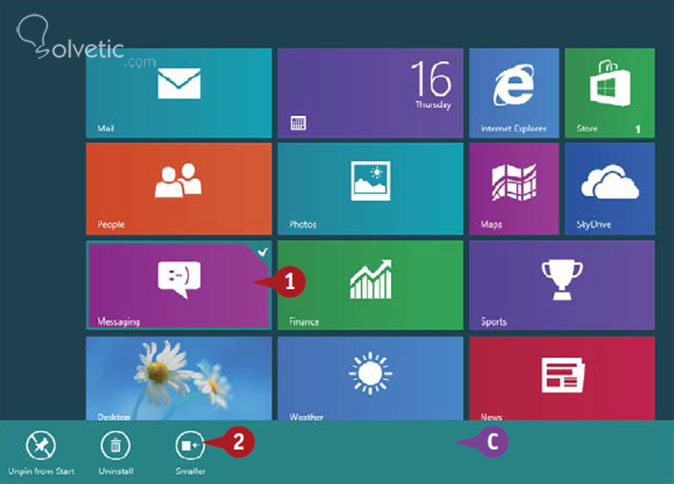674x484 pixels.
Task: Open the Sports tile
Action: pos(562,285)
